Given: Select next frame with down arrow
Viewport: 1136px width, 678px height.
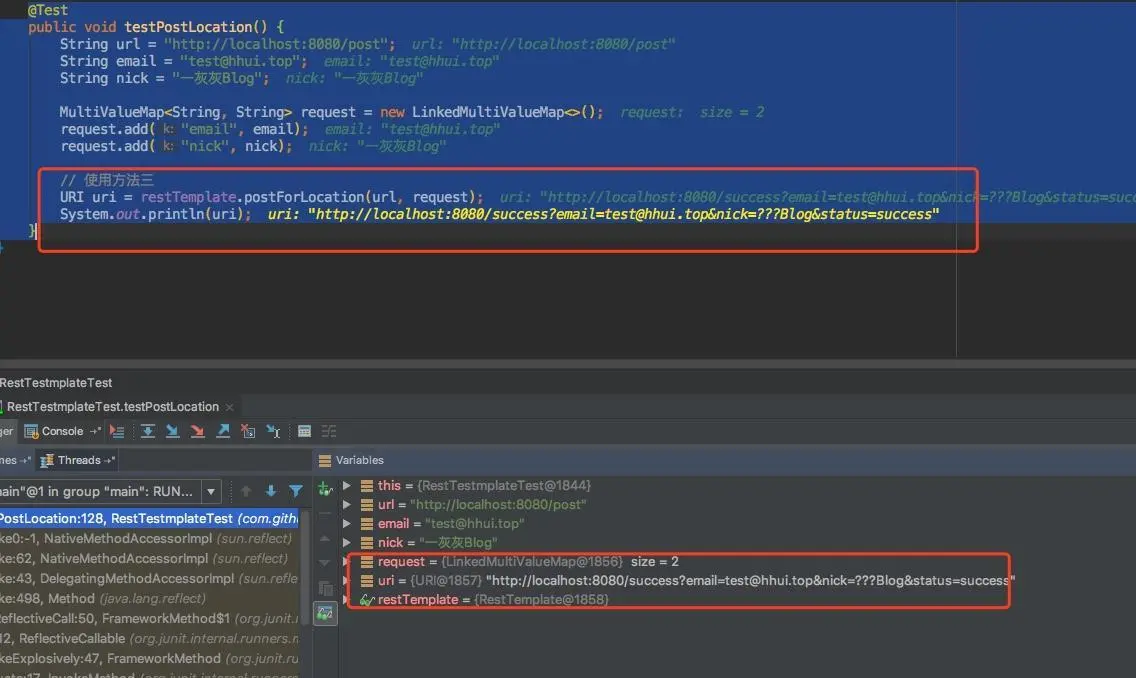Looking at the screenshot, I should 270,491.
